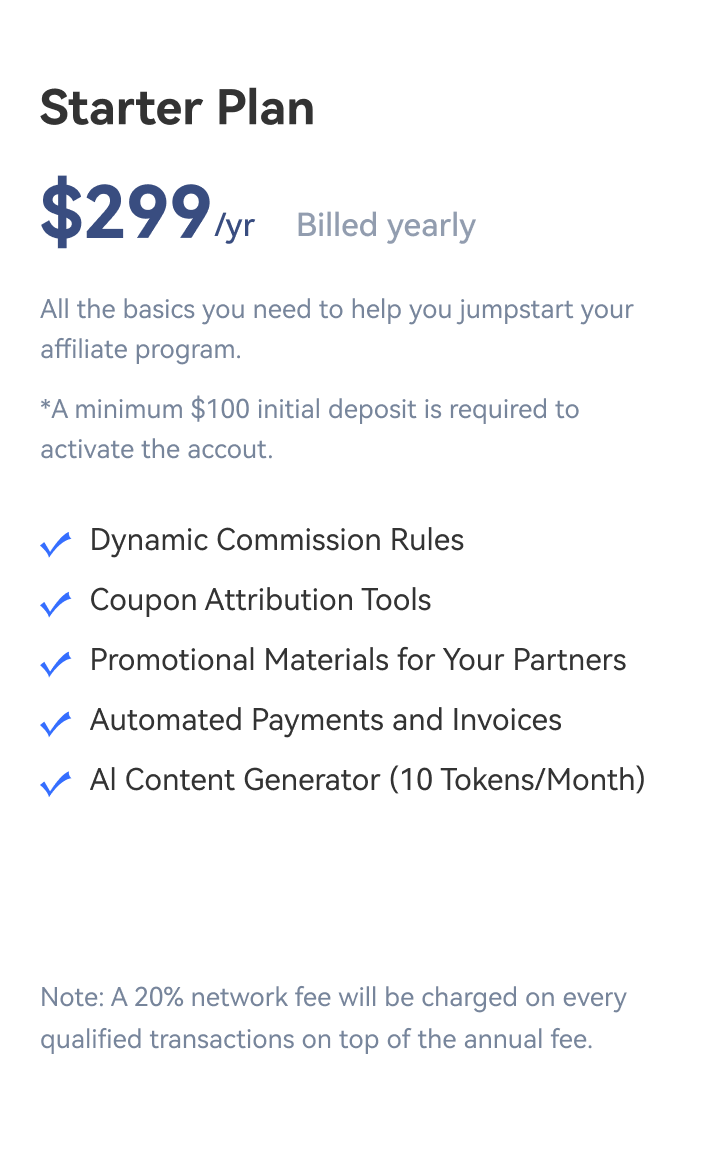Click the "activate the accout" line
Image resolution: width=714 pixels, height=1150 pixels.
coord(156,449)
